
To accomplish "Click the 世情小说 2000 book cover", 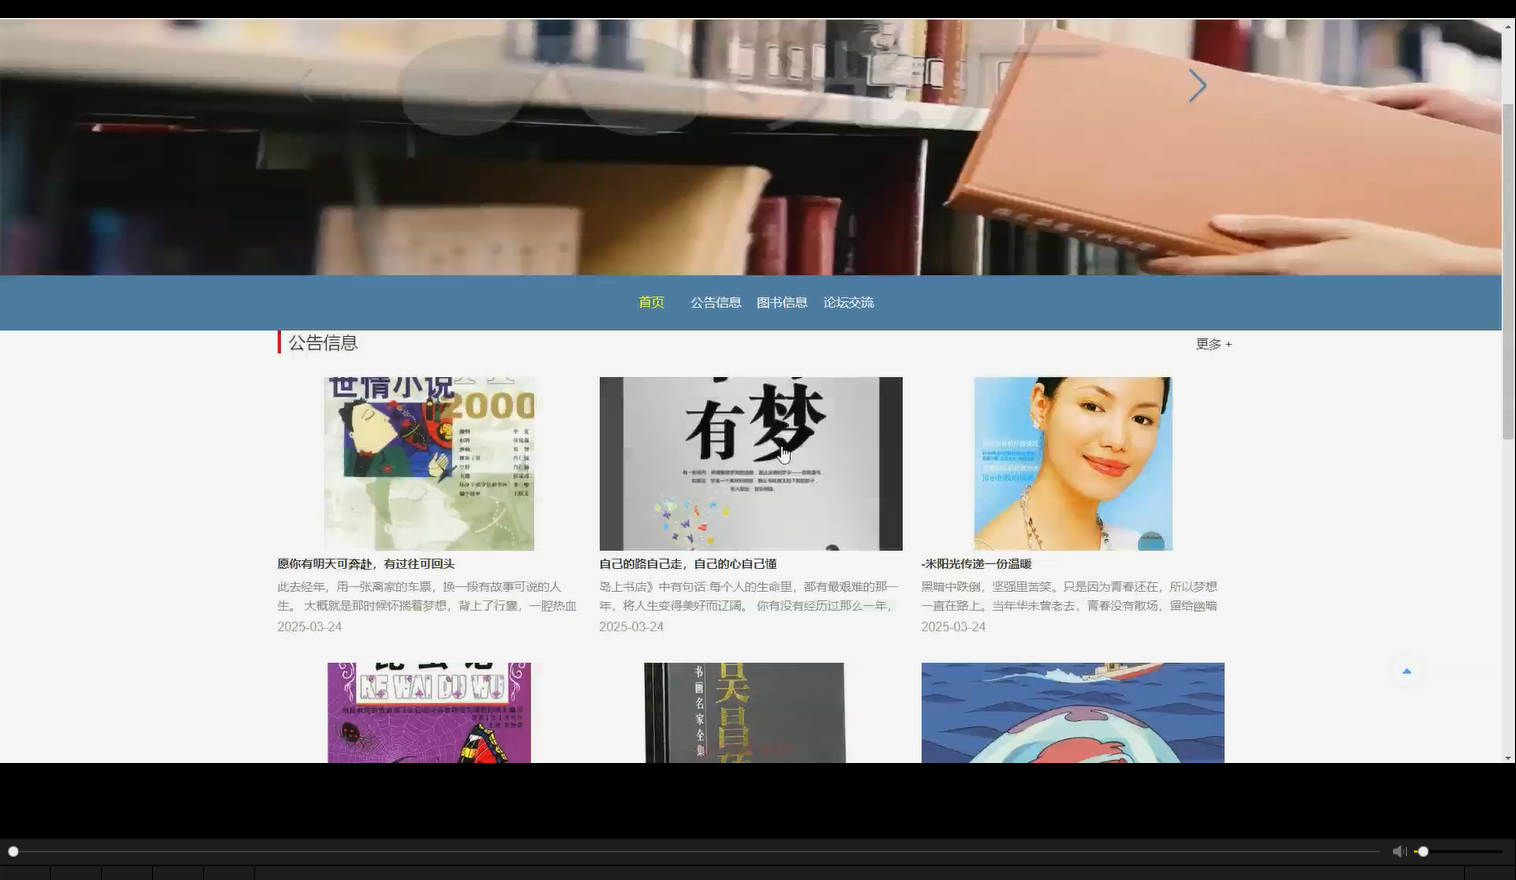I will tap(429, 464).
